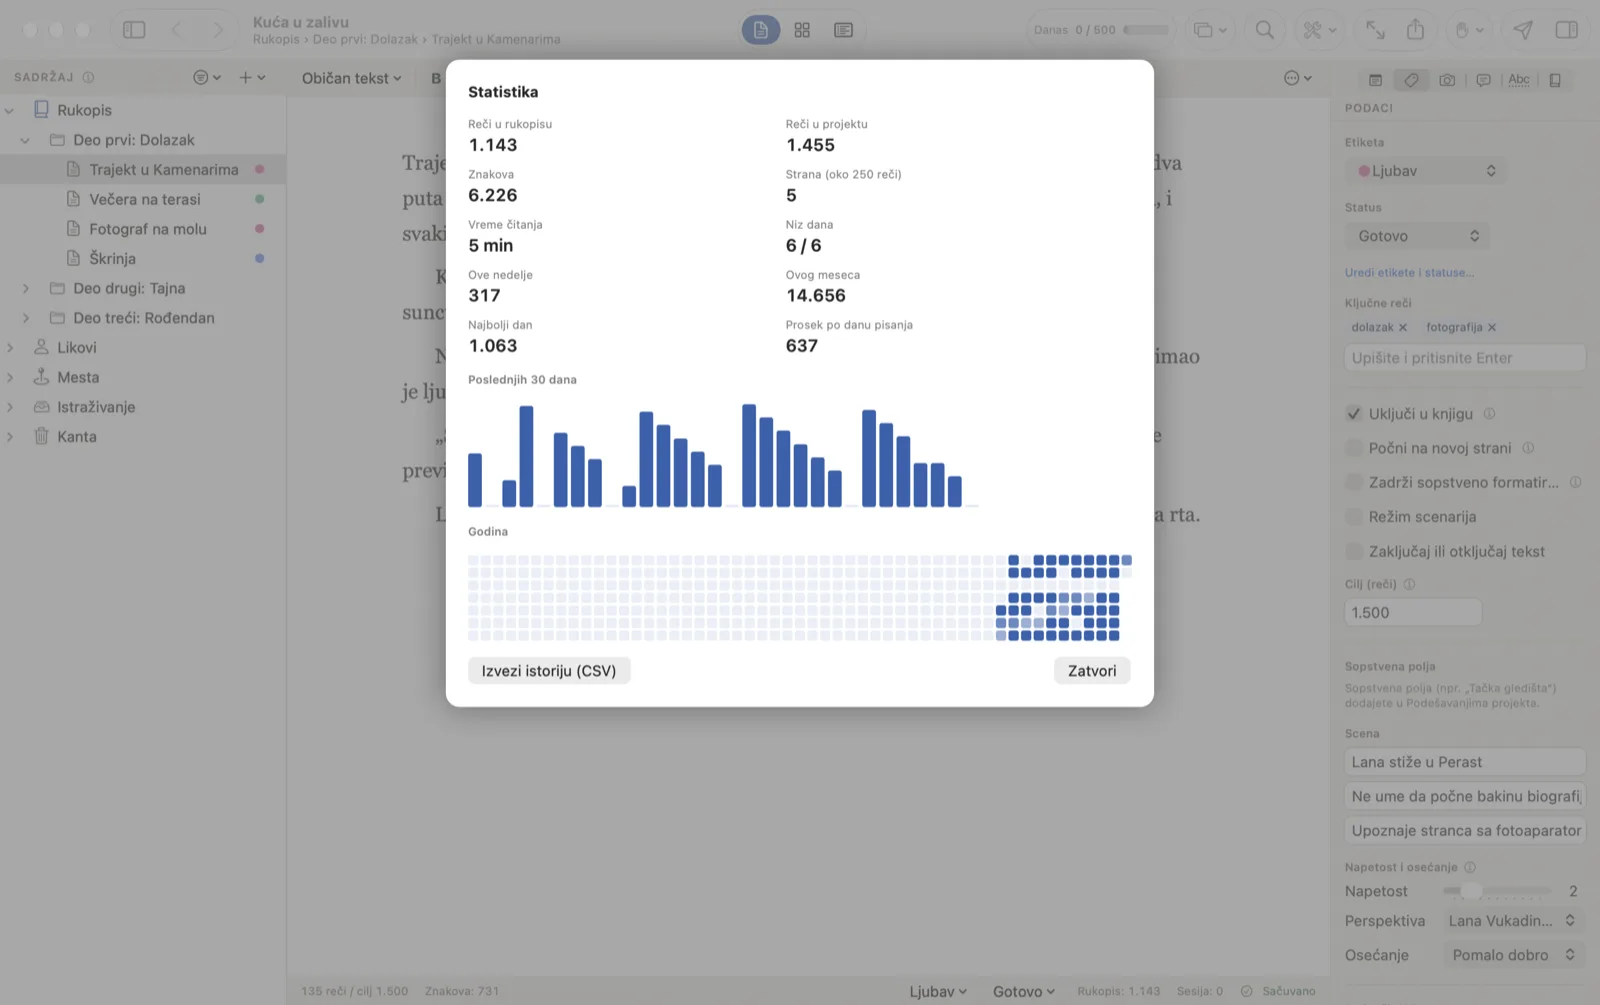The width and height of the screenshot is (1600, 1005).
Task: Close the dialog with Zatvori button
Action: click(x=1092, y=671)
